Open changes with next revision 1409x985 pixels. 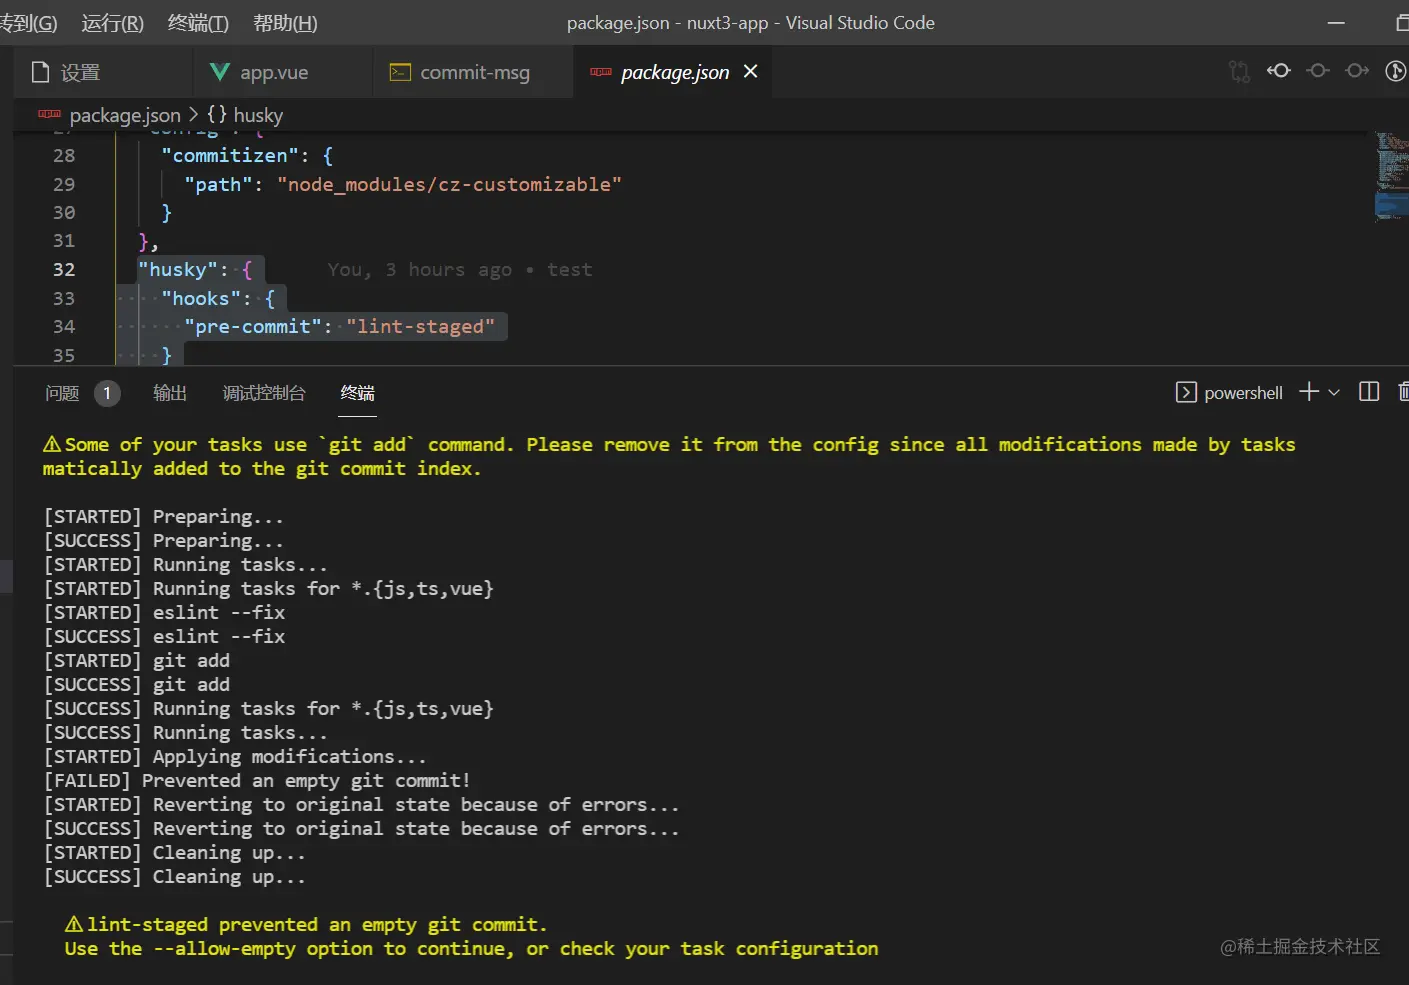(1357, 71)
